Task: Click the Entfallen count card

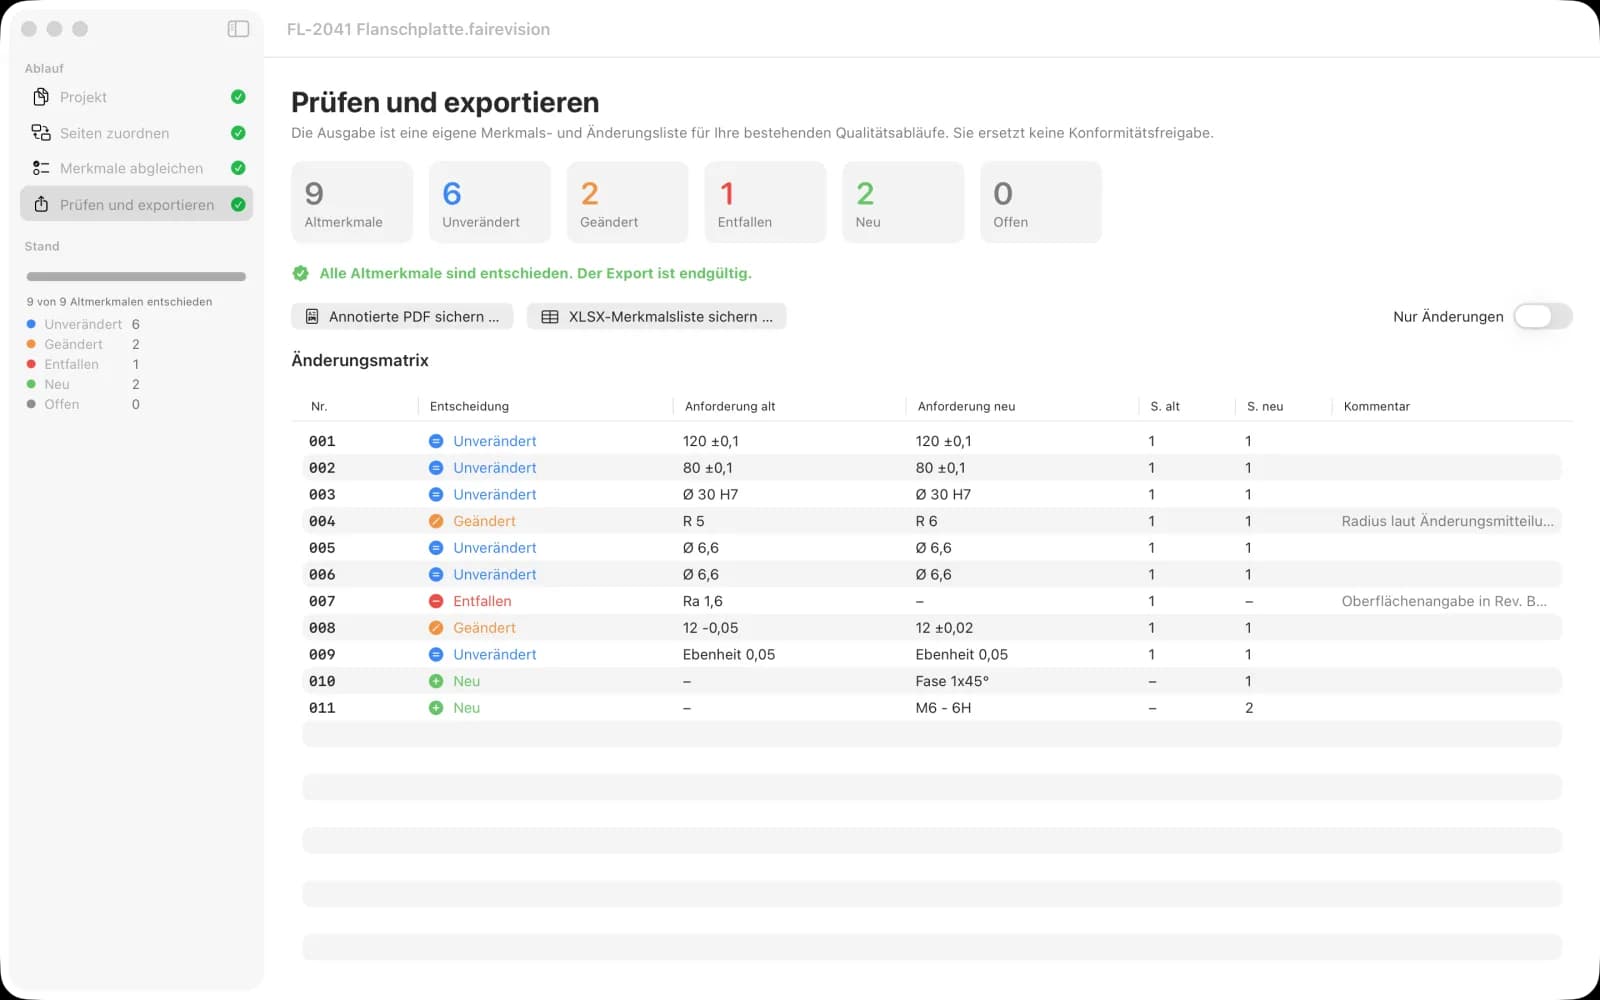Action: point(765,202)
